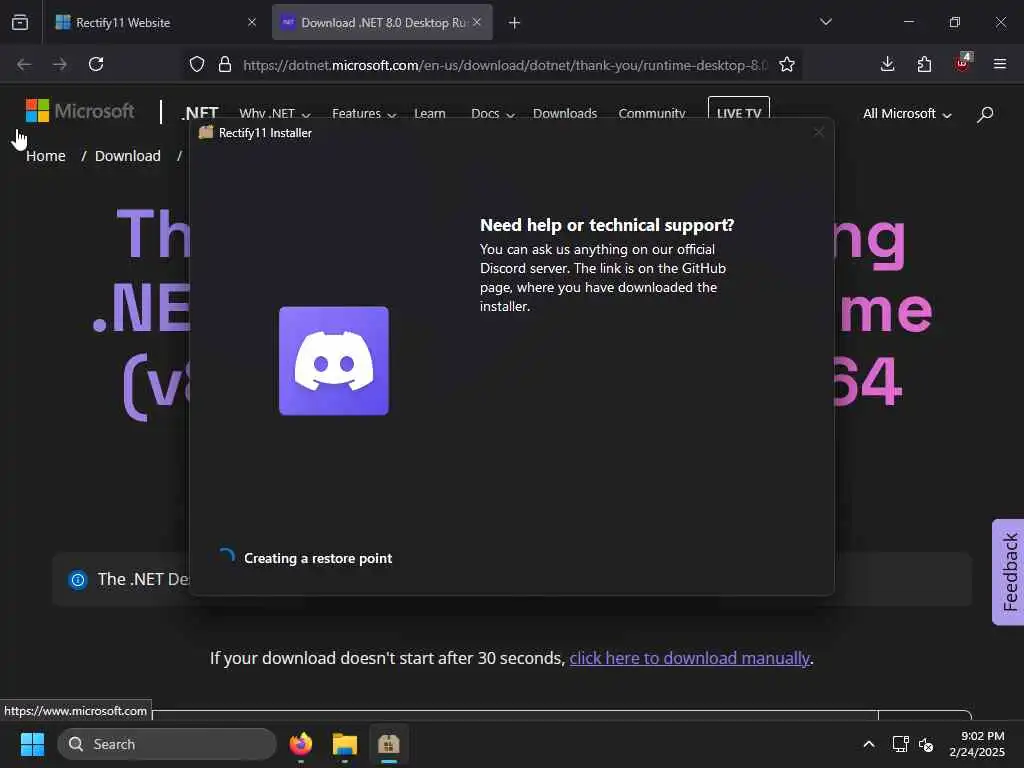The width and height of the screenshot is (1024, 768).
Task: Click the Microsoft logo
Action: tap(80, 111)
